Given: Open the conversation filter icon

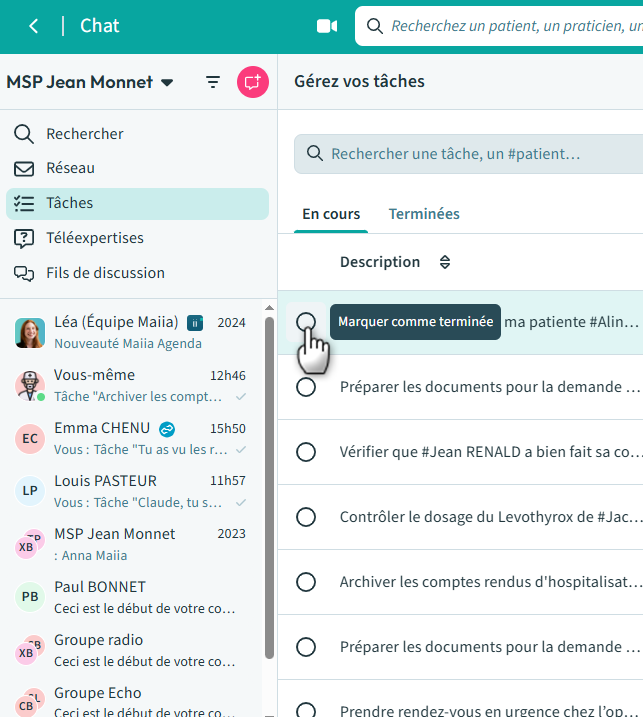Looking at the screenshot, I should pos(213,82).
